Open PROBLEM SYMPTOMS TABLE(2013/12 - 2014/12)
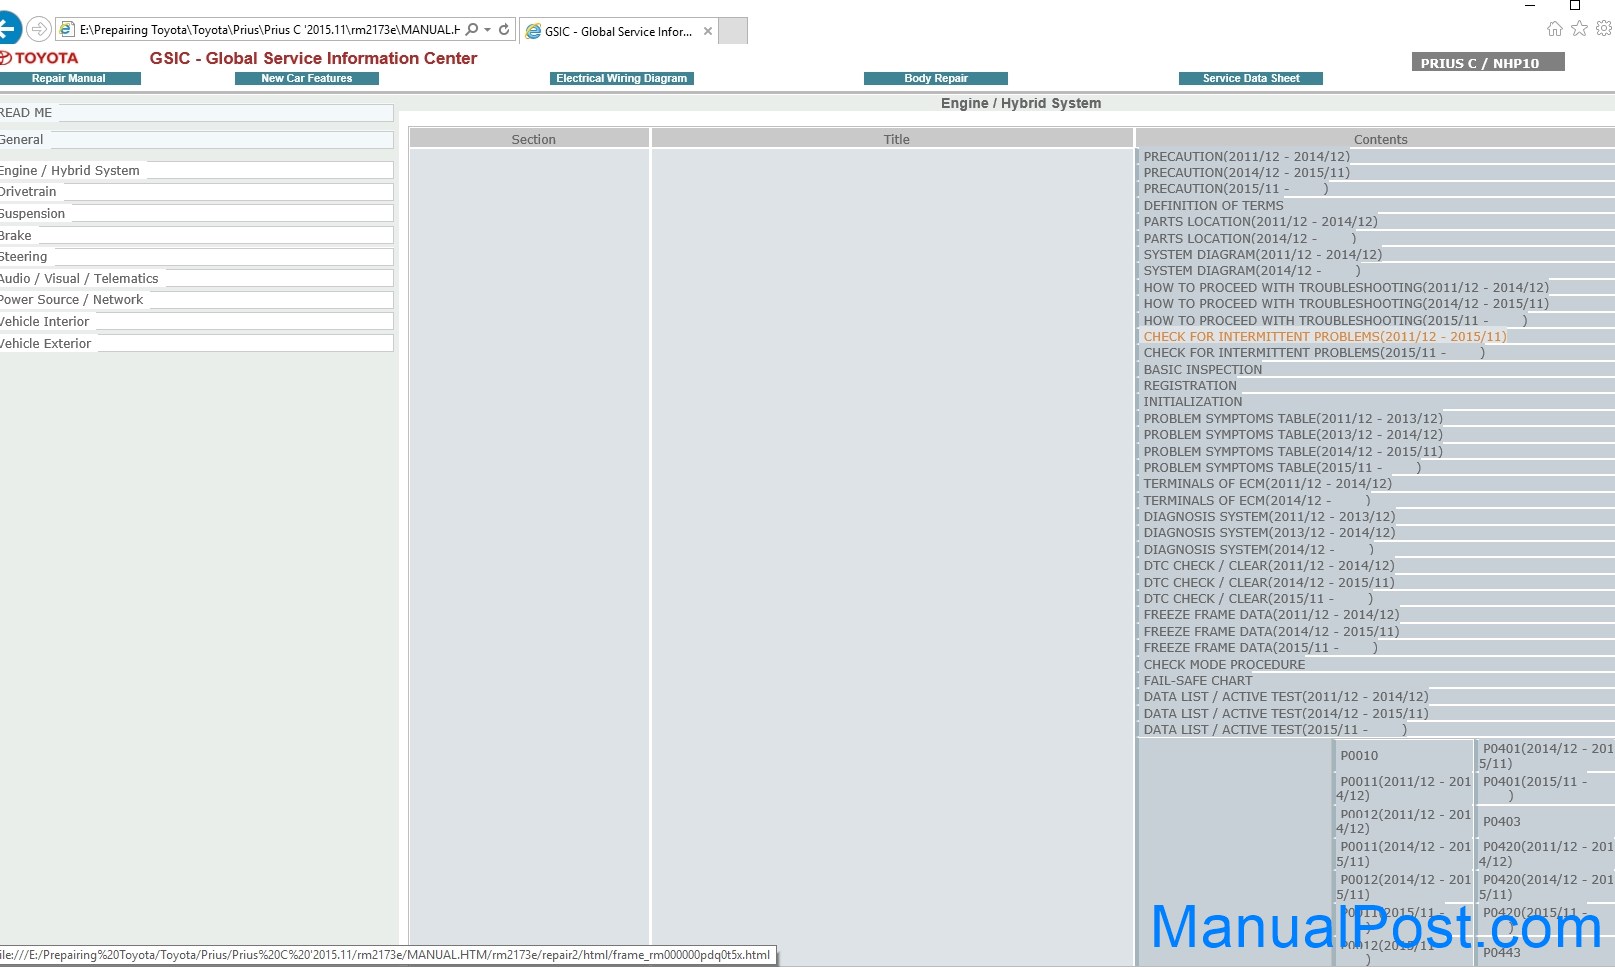 coord(1293,435)
